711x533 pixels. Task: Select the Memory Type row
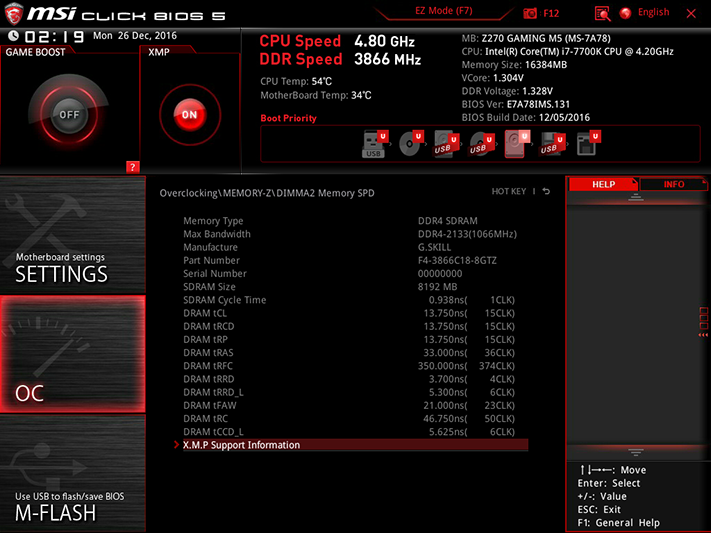click(x=351, y=221)
